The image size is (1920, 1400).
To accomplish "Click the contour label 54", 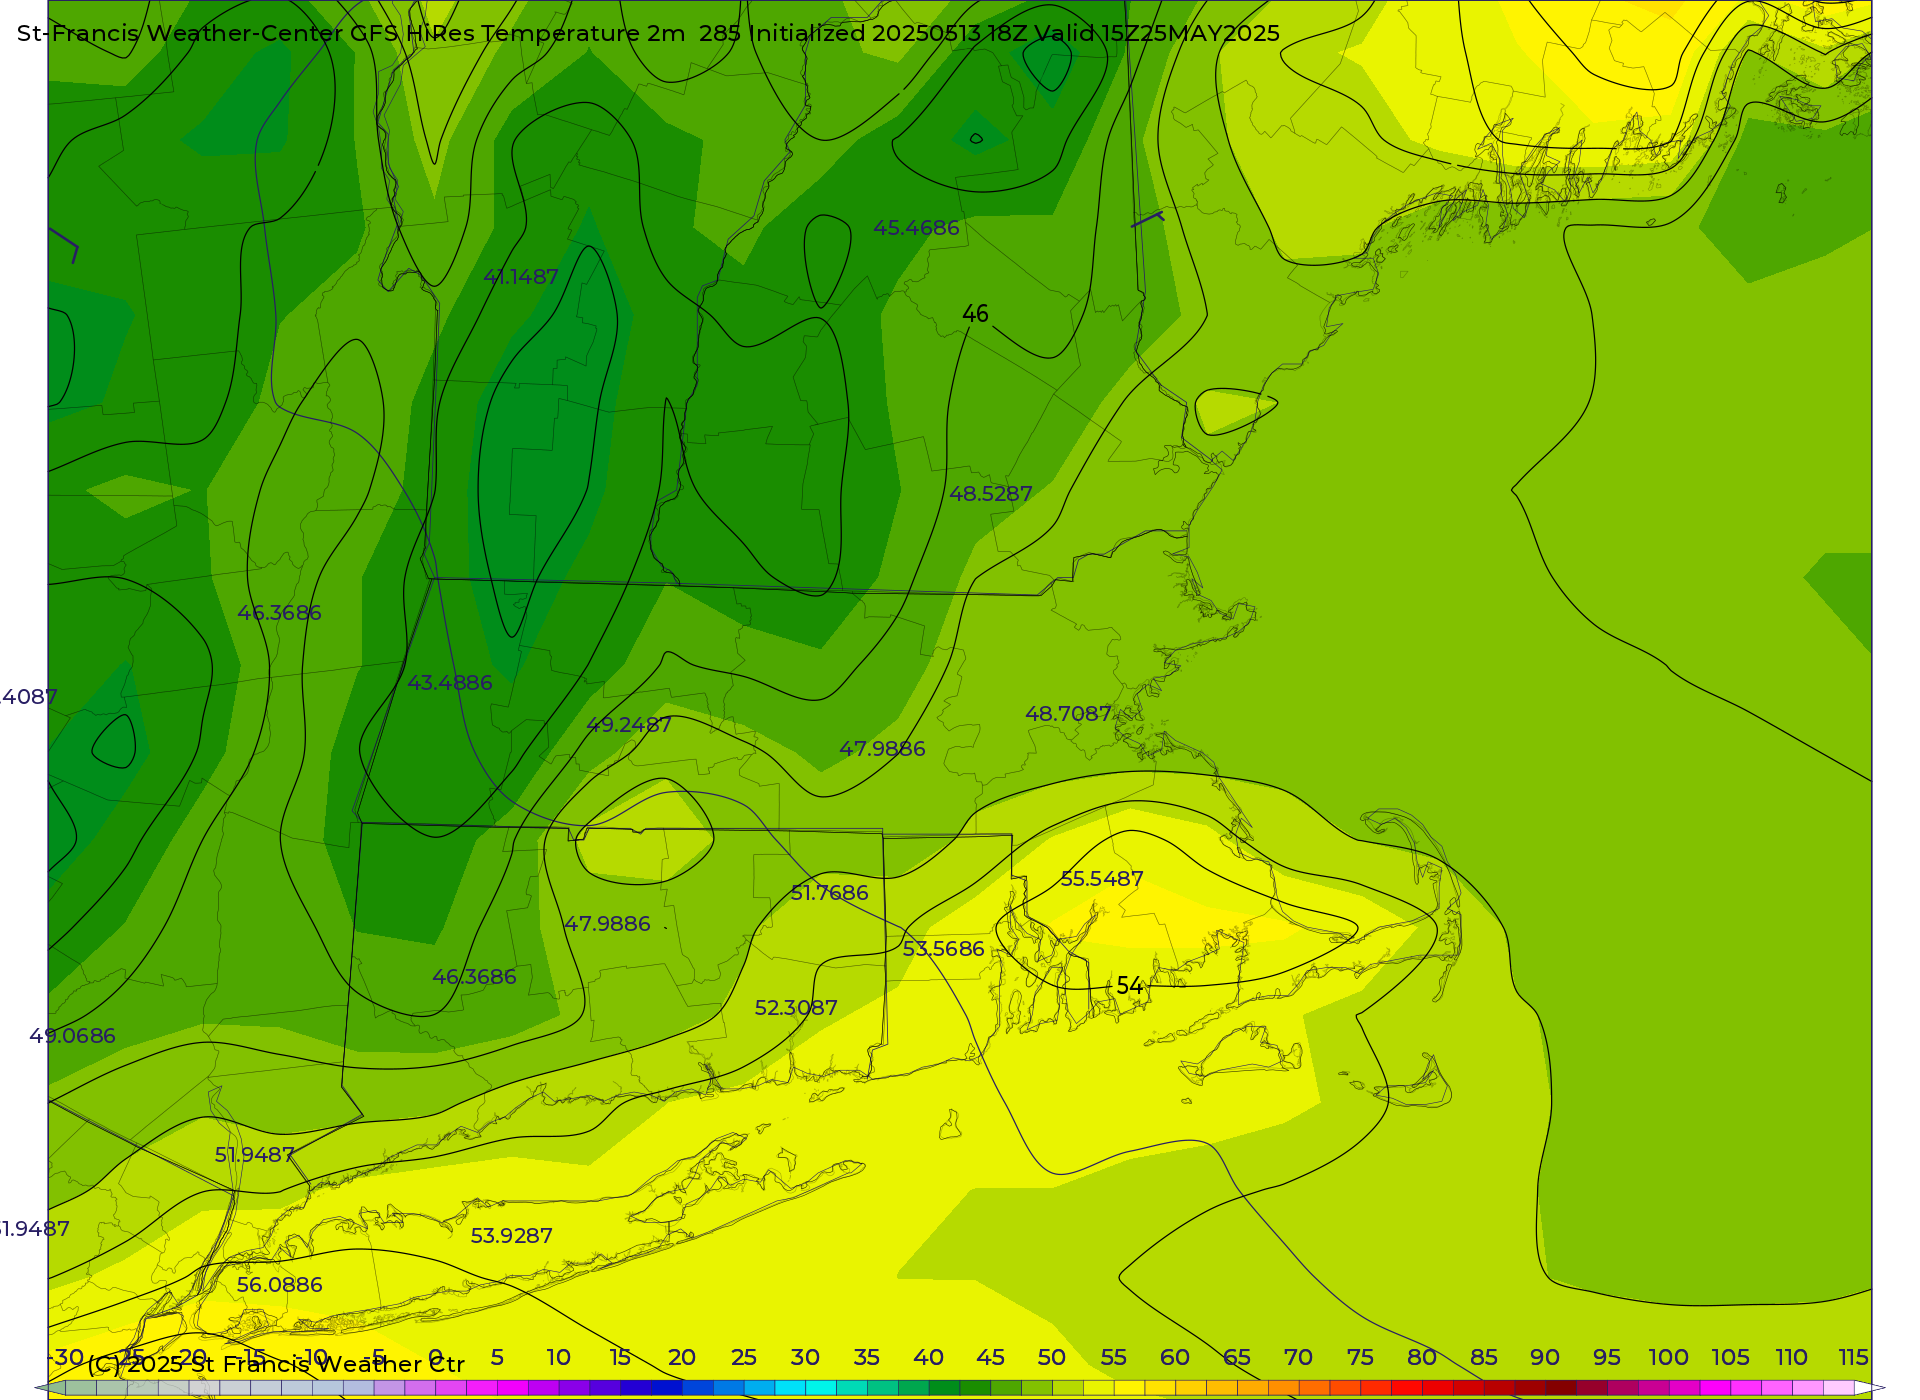I will coord(1130,986).
